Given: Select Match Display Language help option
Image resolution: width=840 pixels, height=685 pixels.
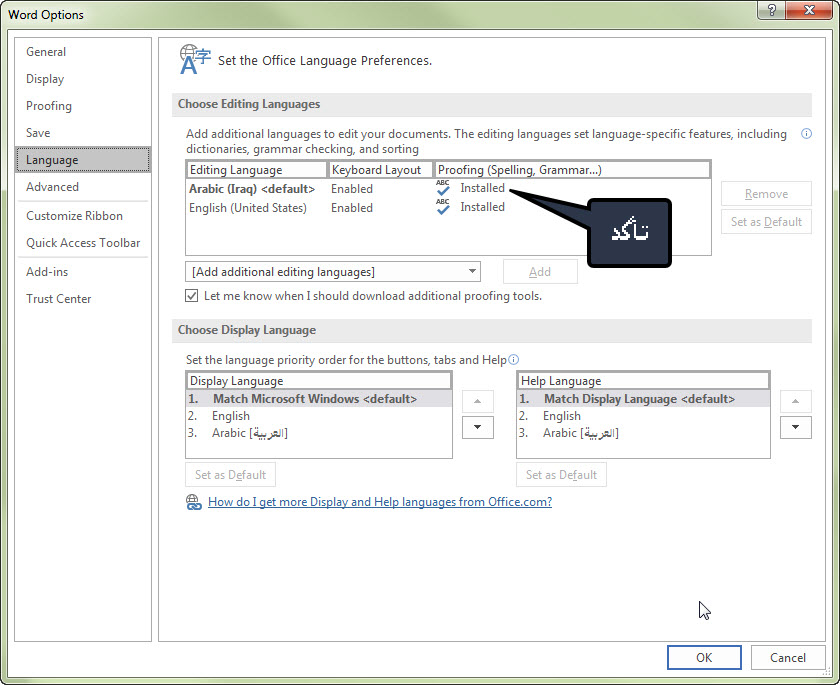Looking at the screenshot, I should (x=643, y=398).
